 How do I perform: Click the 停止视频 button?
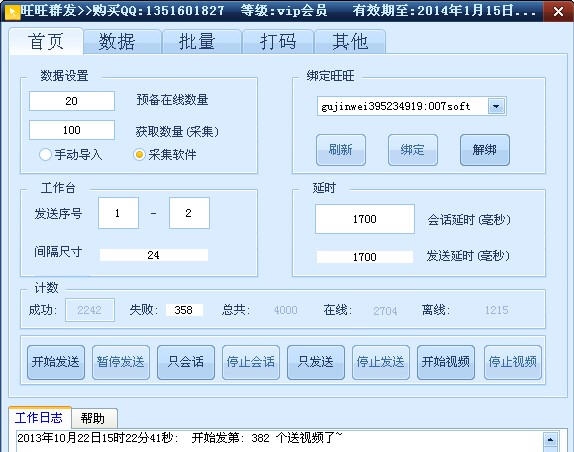pyautogui.click(x=512, y=362)
